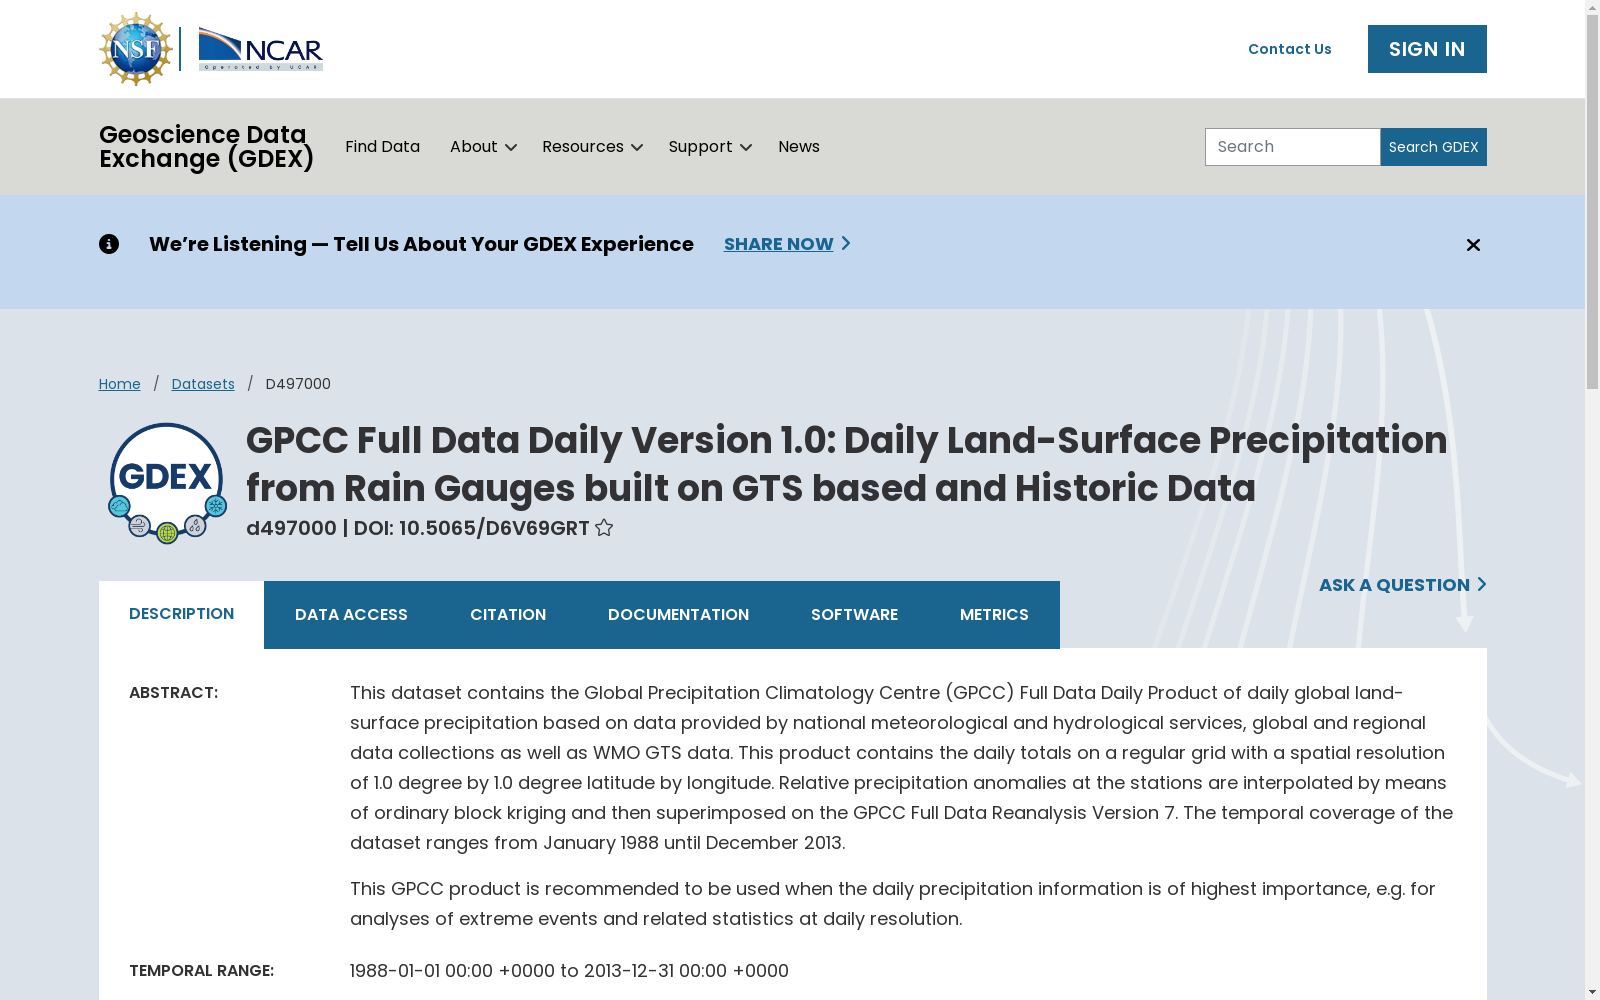This screenshot has width=1600, height=1000.
Task: Select the Description tab
Action: point(181,614)
